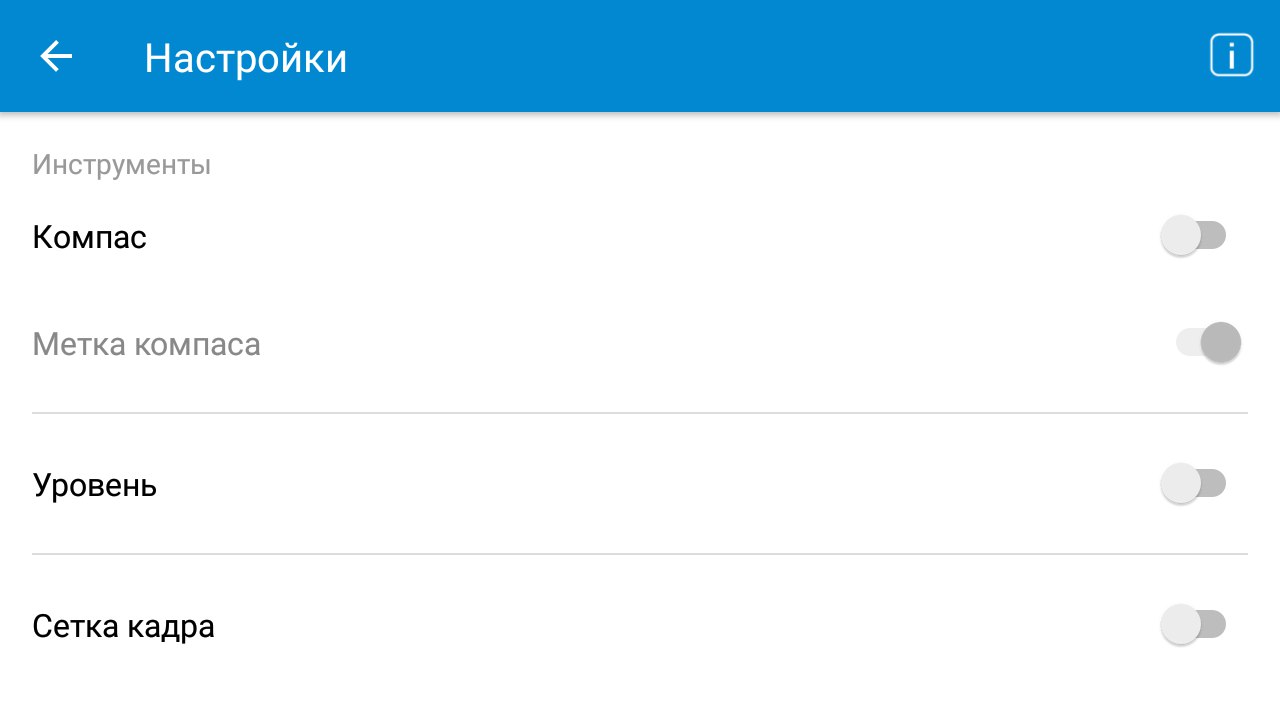Tap the back arrow in the header
The image size is (1280, 720).
pos(56,57)
